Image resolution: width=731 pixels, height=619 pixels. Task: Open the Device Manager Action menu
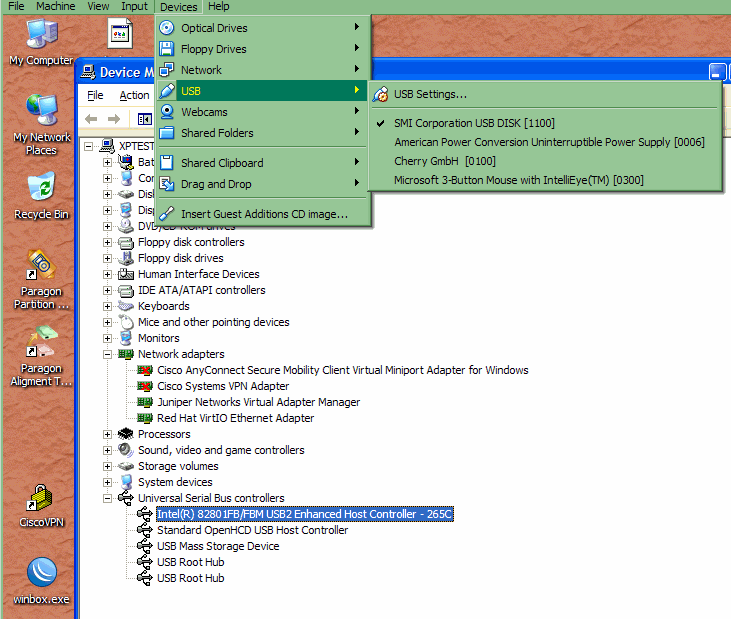point(134,95)
